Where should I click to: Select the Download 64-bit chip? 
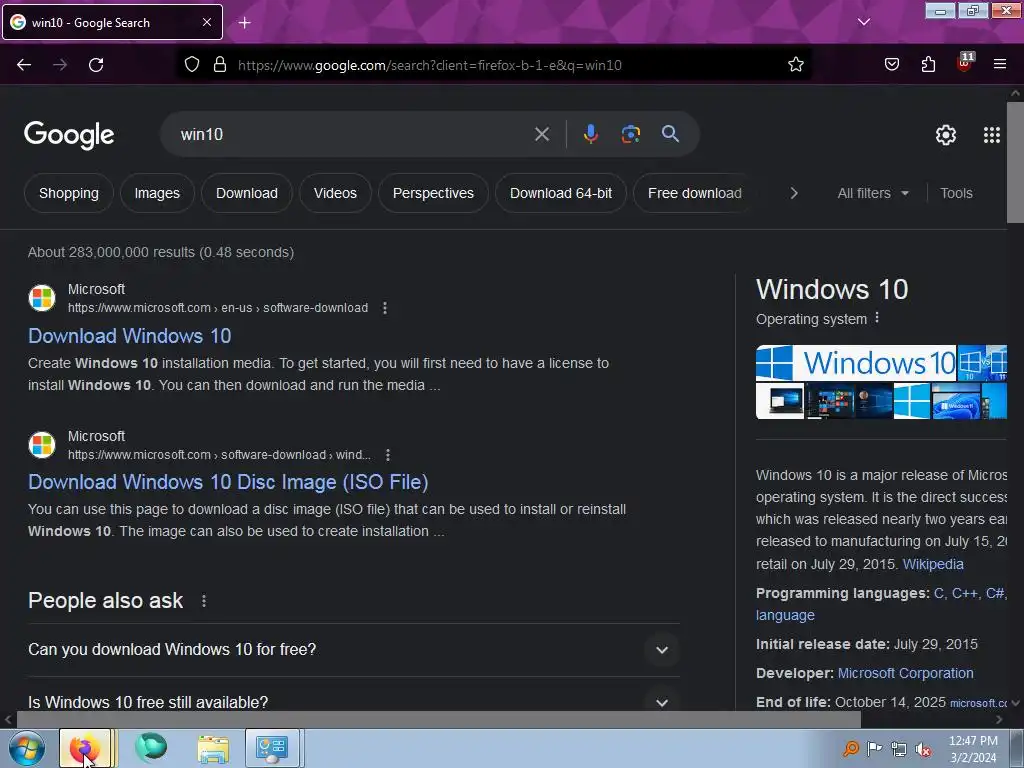[561, 193]
